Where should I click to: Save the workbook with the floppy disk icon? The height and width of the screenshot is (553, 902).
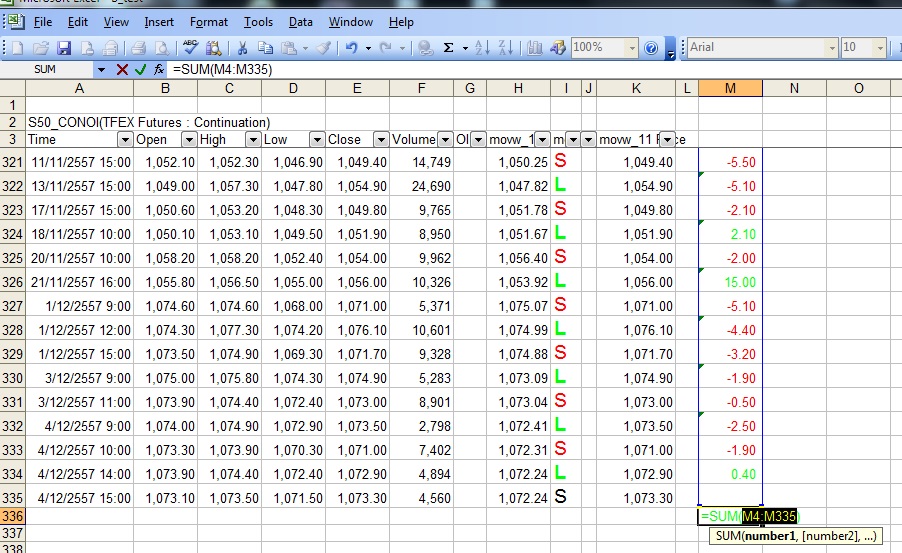64,48
